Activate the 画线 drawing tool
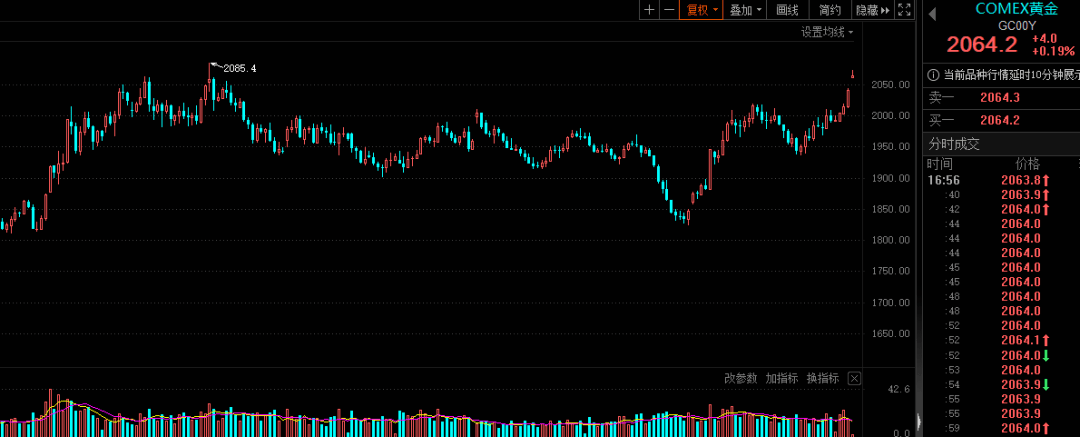 (x=787, y=10)
